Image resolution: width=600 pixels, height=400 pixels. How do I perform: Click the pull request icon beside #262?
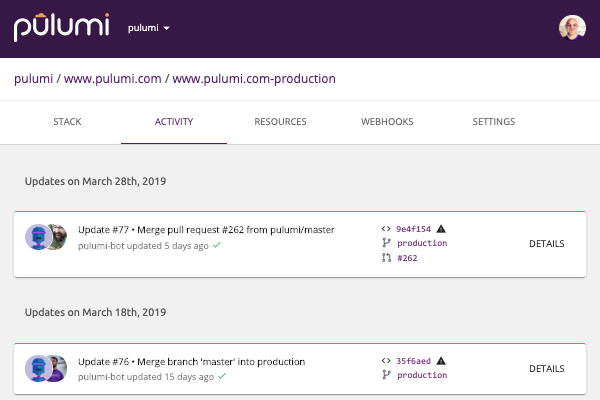386,258
